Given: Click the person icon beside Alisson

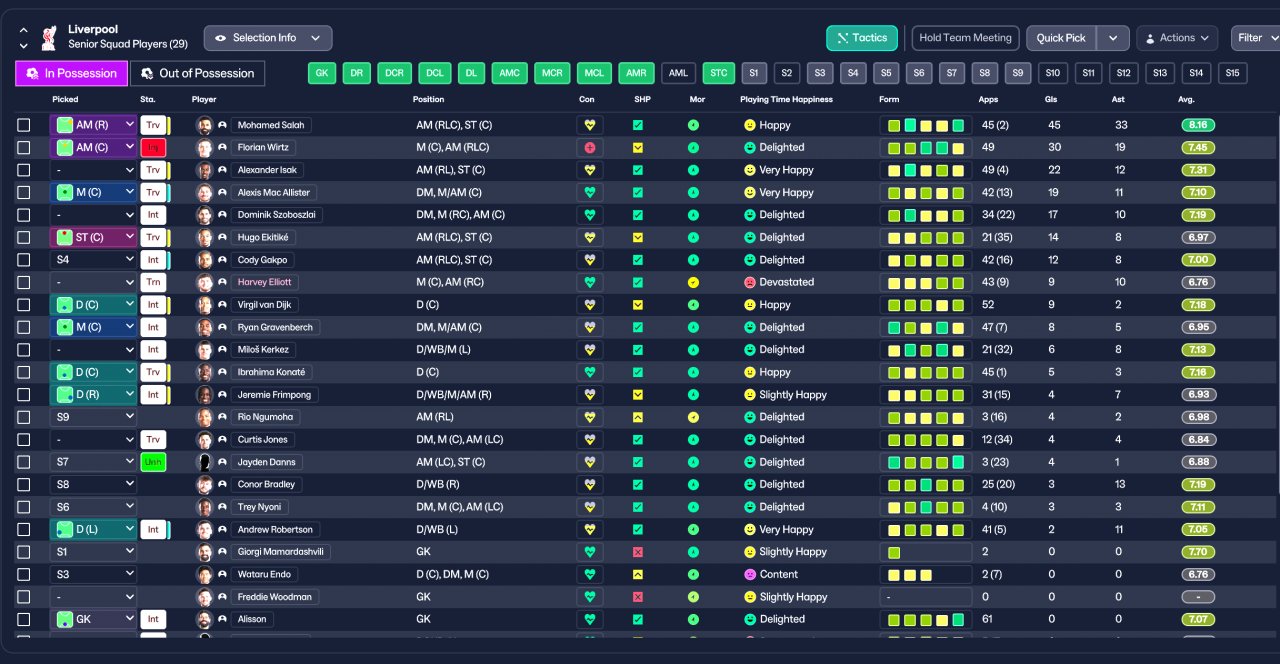Looking at the screenshot, I should point(222,619).
